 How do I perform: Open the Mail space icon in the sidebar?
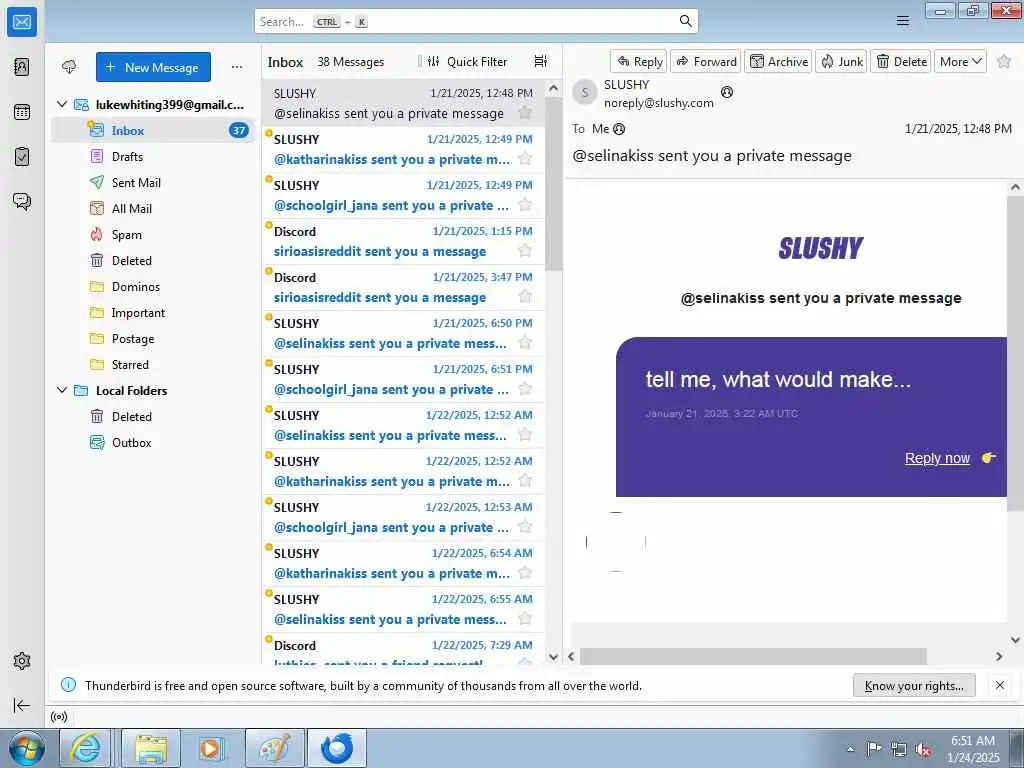coord(22,22)
